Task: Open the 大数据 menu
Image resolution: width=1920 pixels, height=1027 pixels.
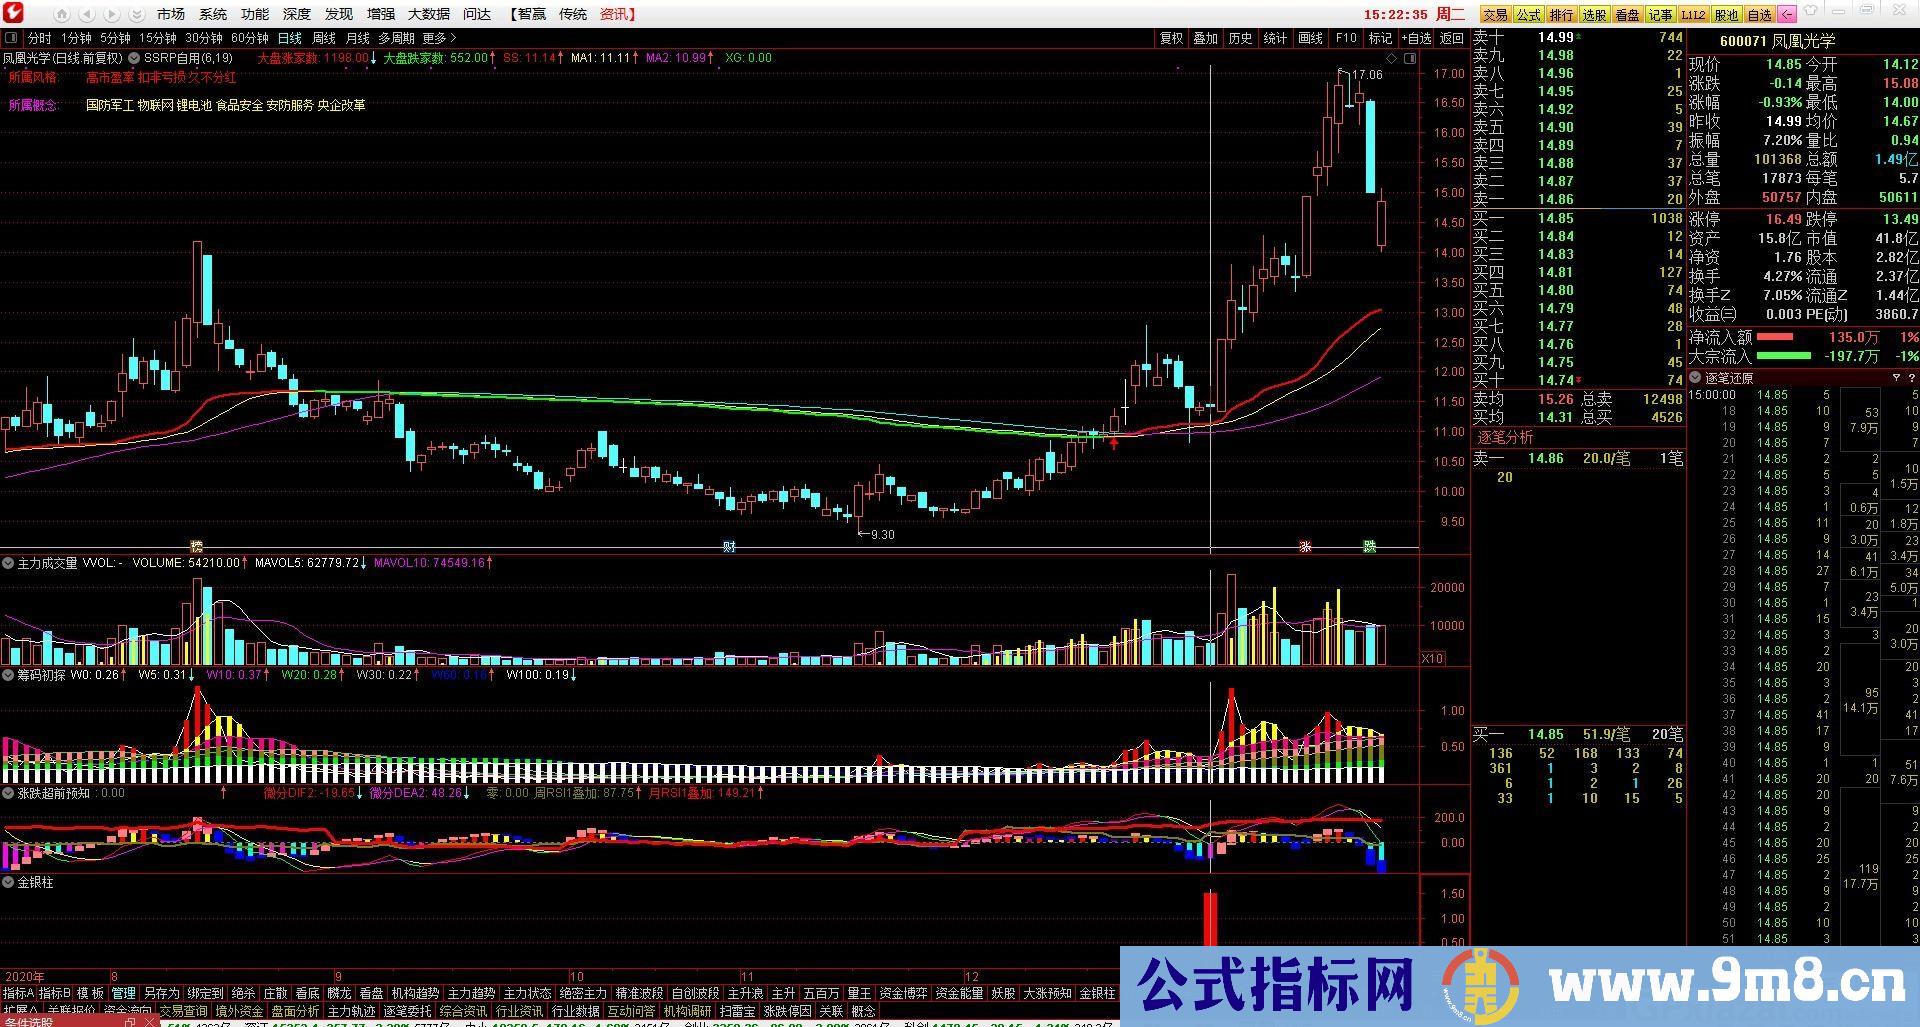Action: [429, 14]
